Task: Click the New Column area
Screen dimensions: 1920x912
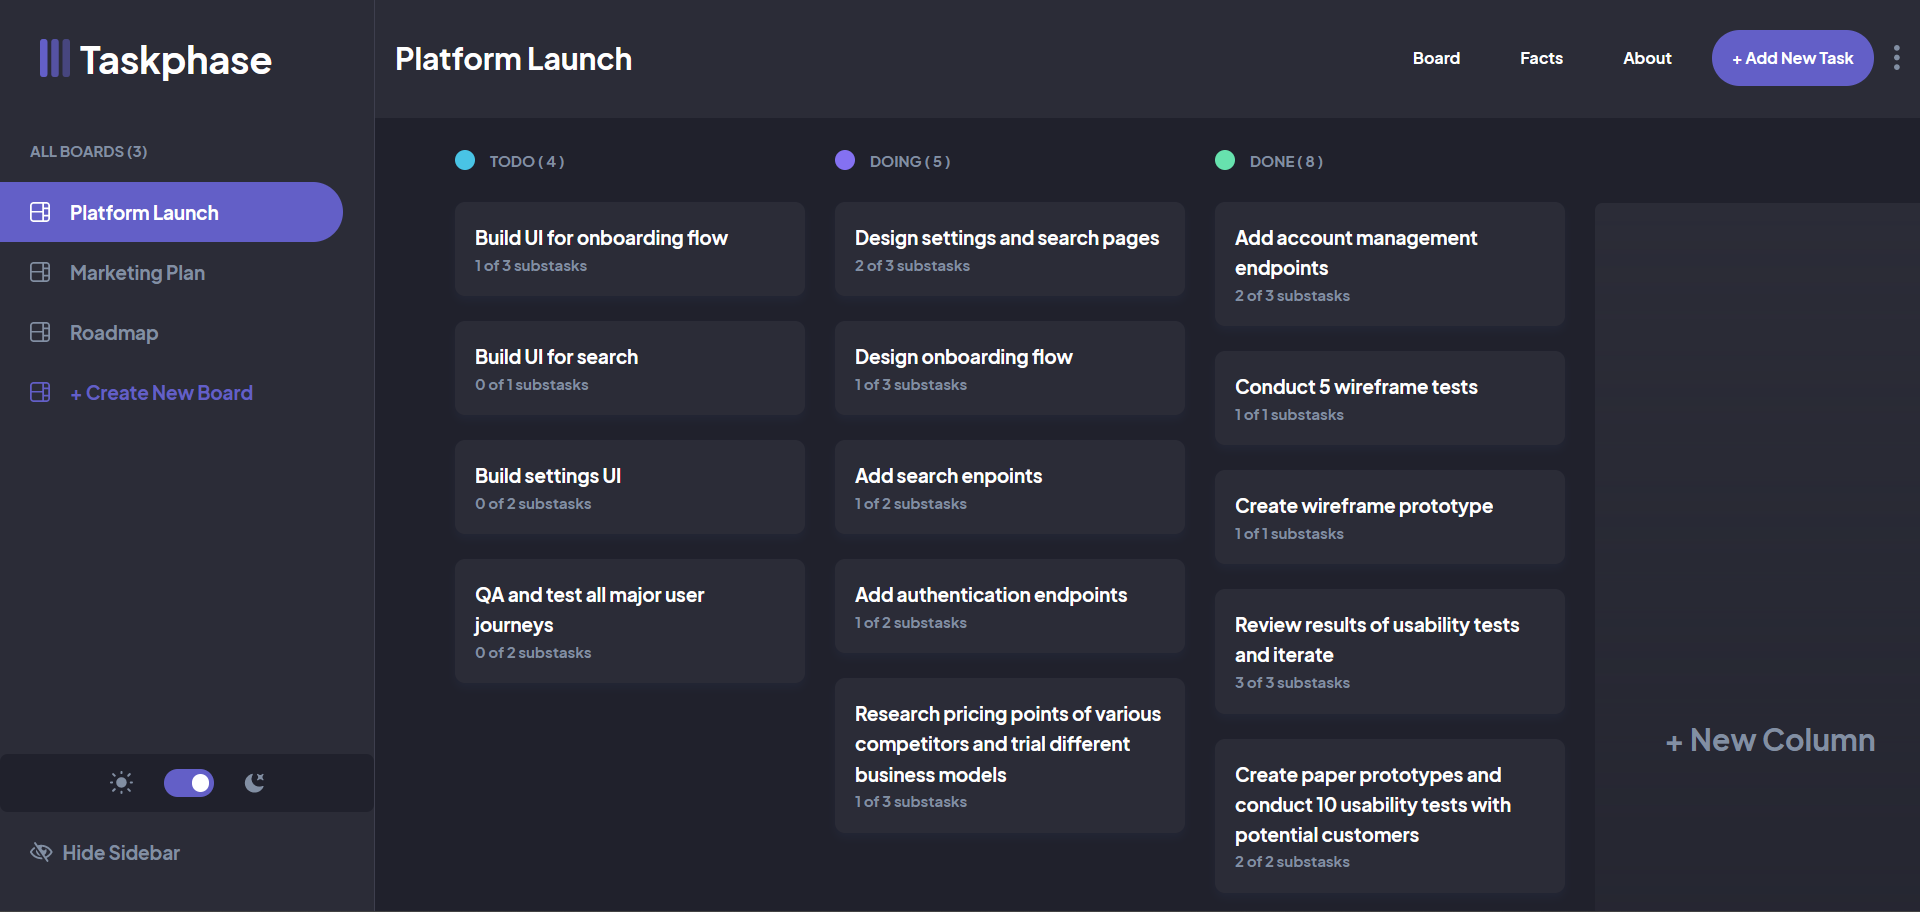Action: point(1770,740)
